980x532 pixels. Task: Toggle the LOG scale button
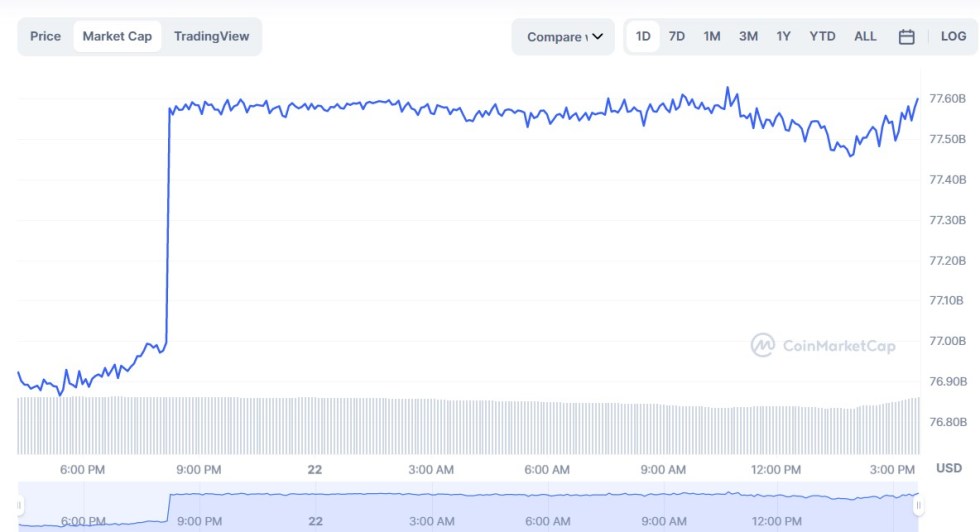953,37
